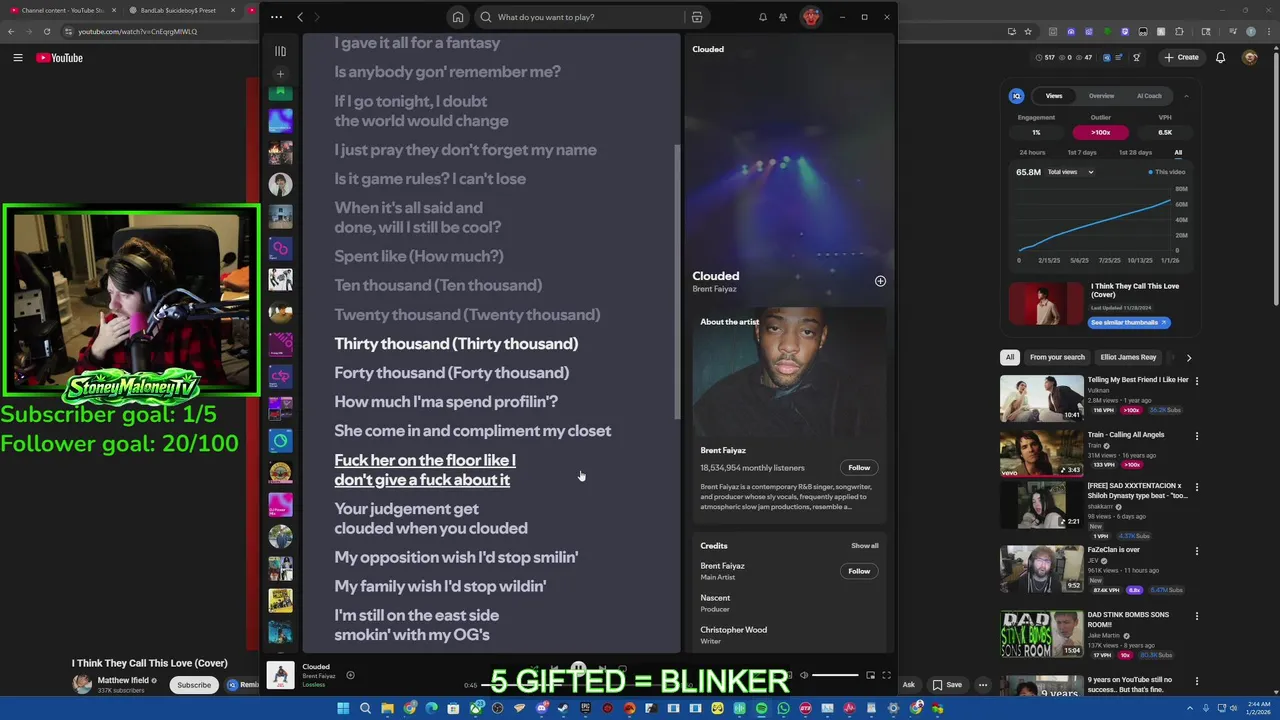
Task: Add current track via player bar plus icon
Action: click(350, 675)
